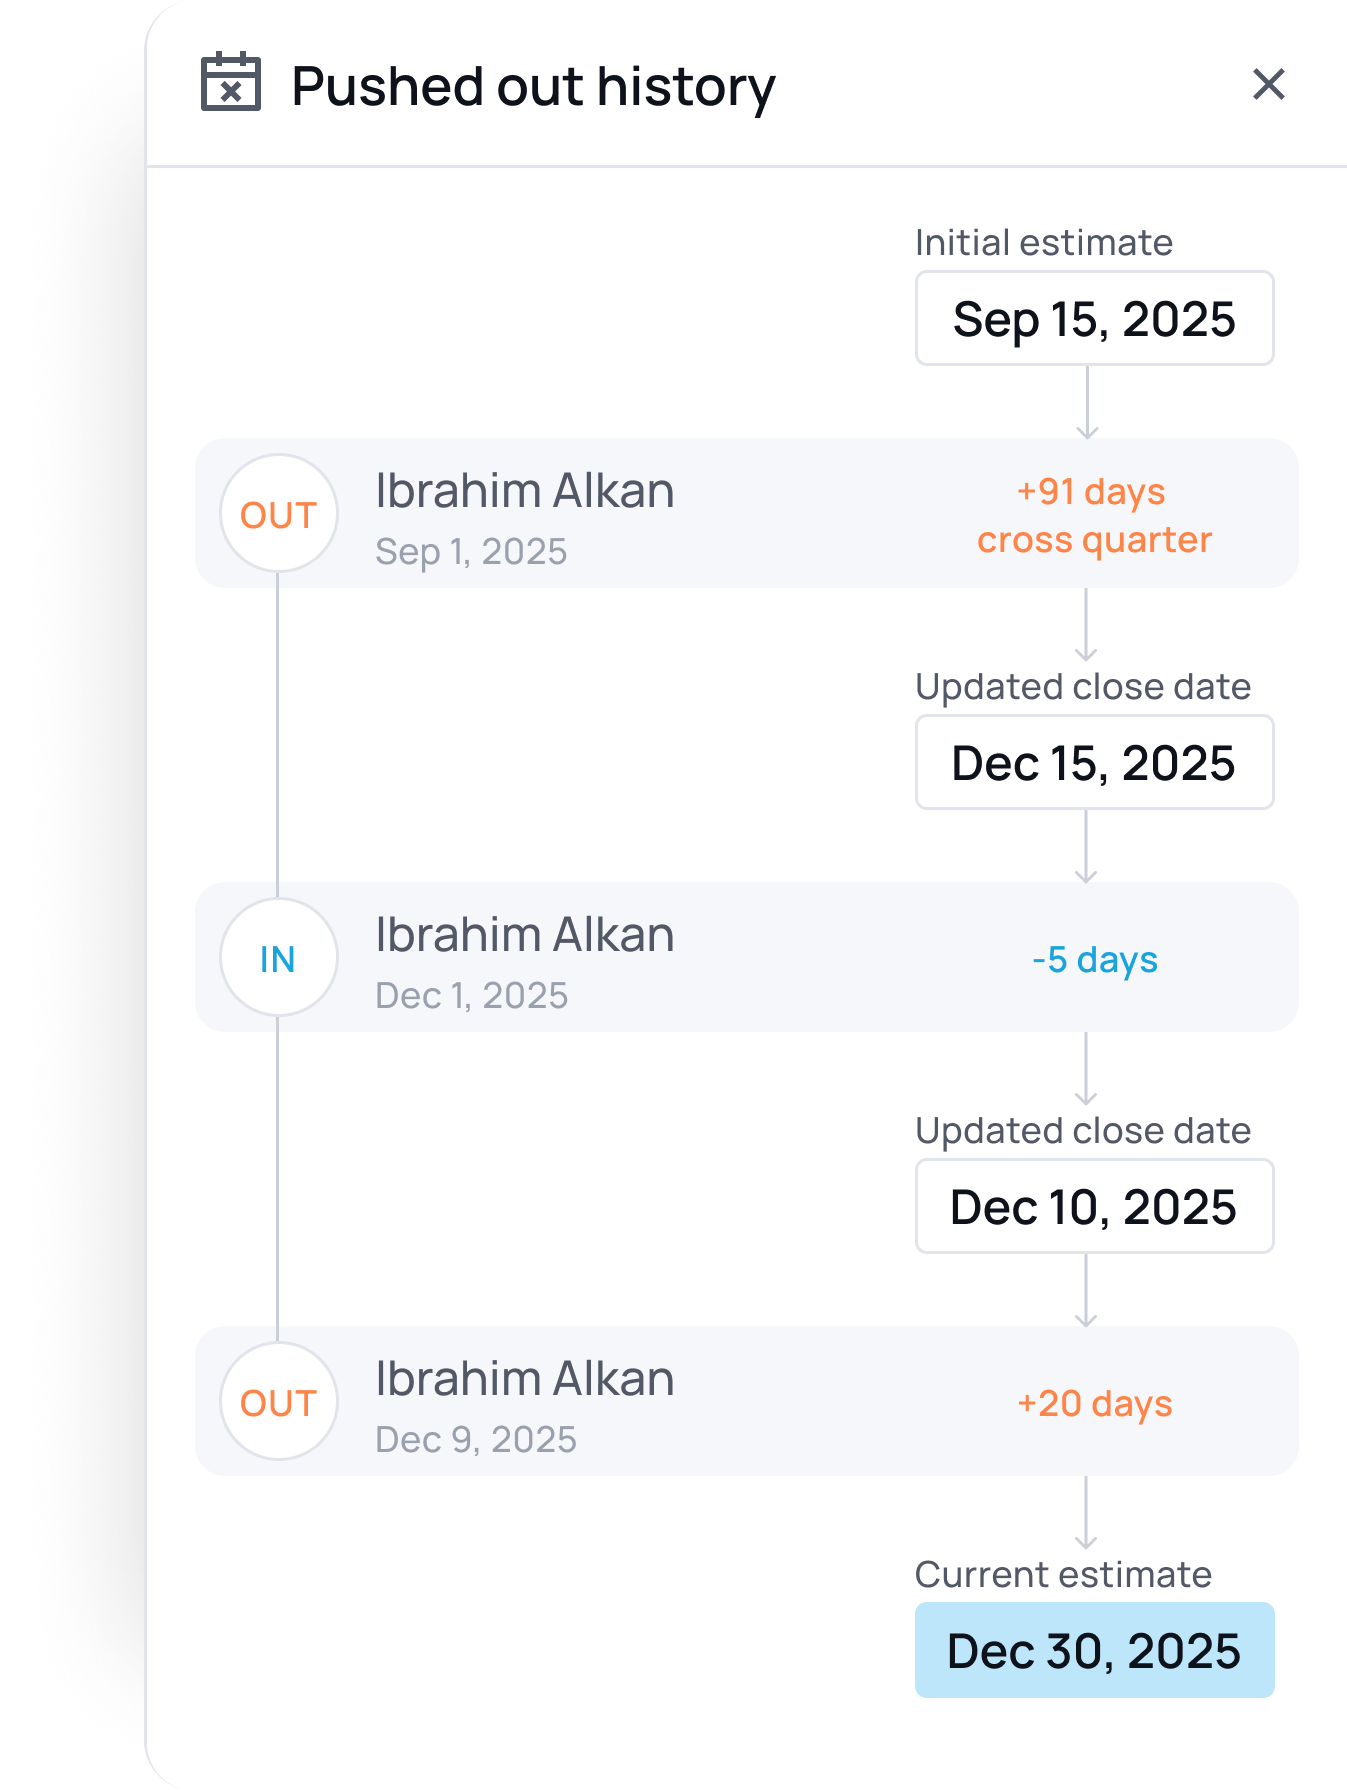Screen dimensions: 1347x1791
Task: Select the Sep 15, 2025 initial estimate box
Action: coord(1094,319)
